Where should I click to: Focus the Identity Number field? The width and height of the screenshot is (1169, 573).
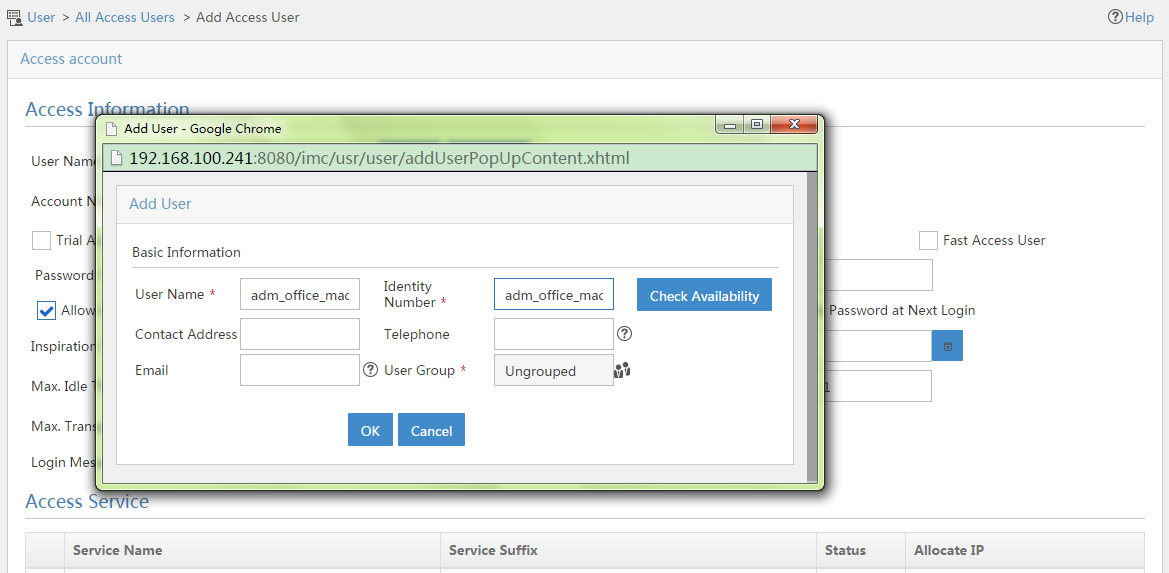click(x=554, y=294)
